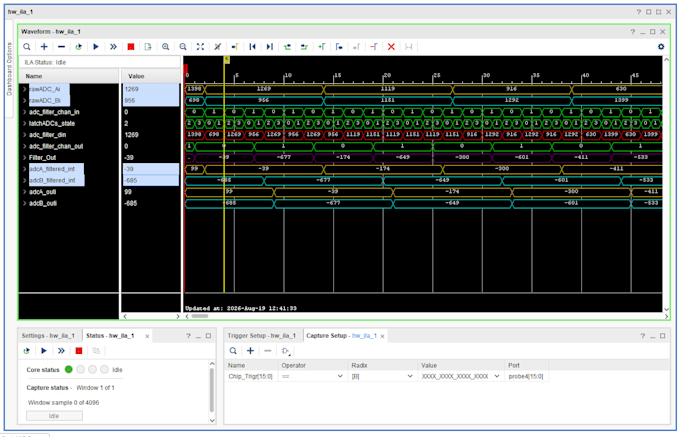This screenshot has width=680, height=437.
Task: Open waveform settings gear
Action: [661, 47]
